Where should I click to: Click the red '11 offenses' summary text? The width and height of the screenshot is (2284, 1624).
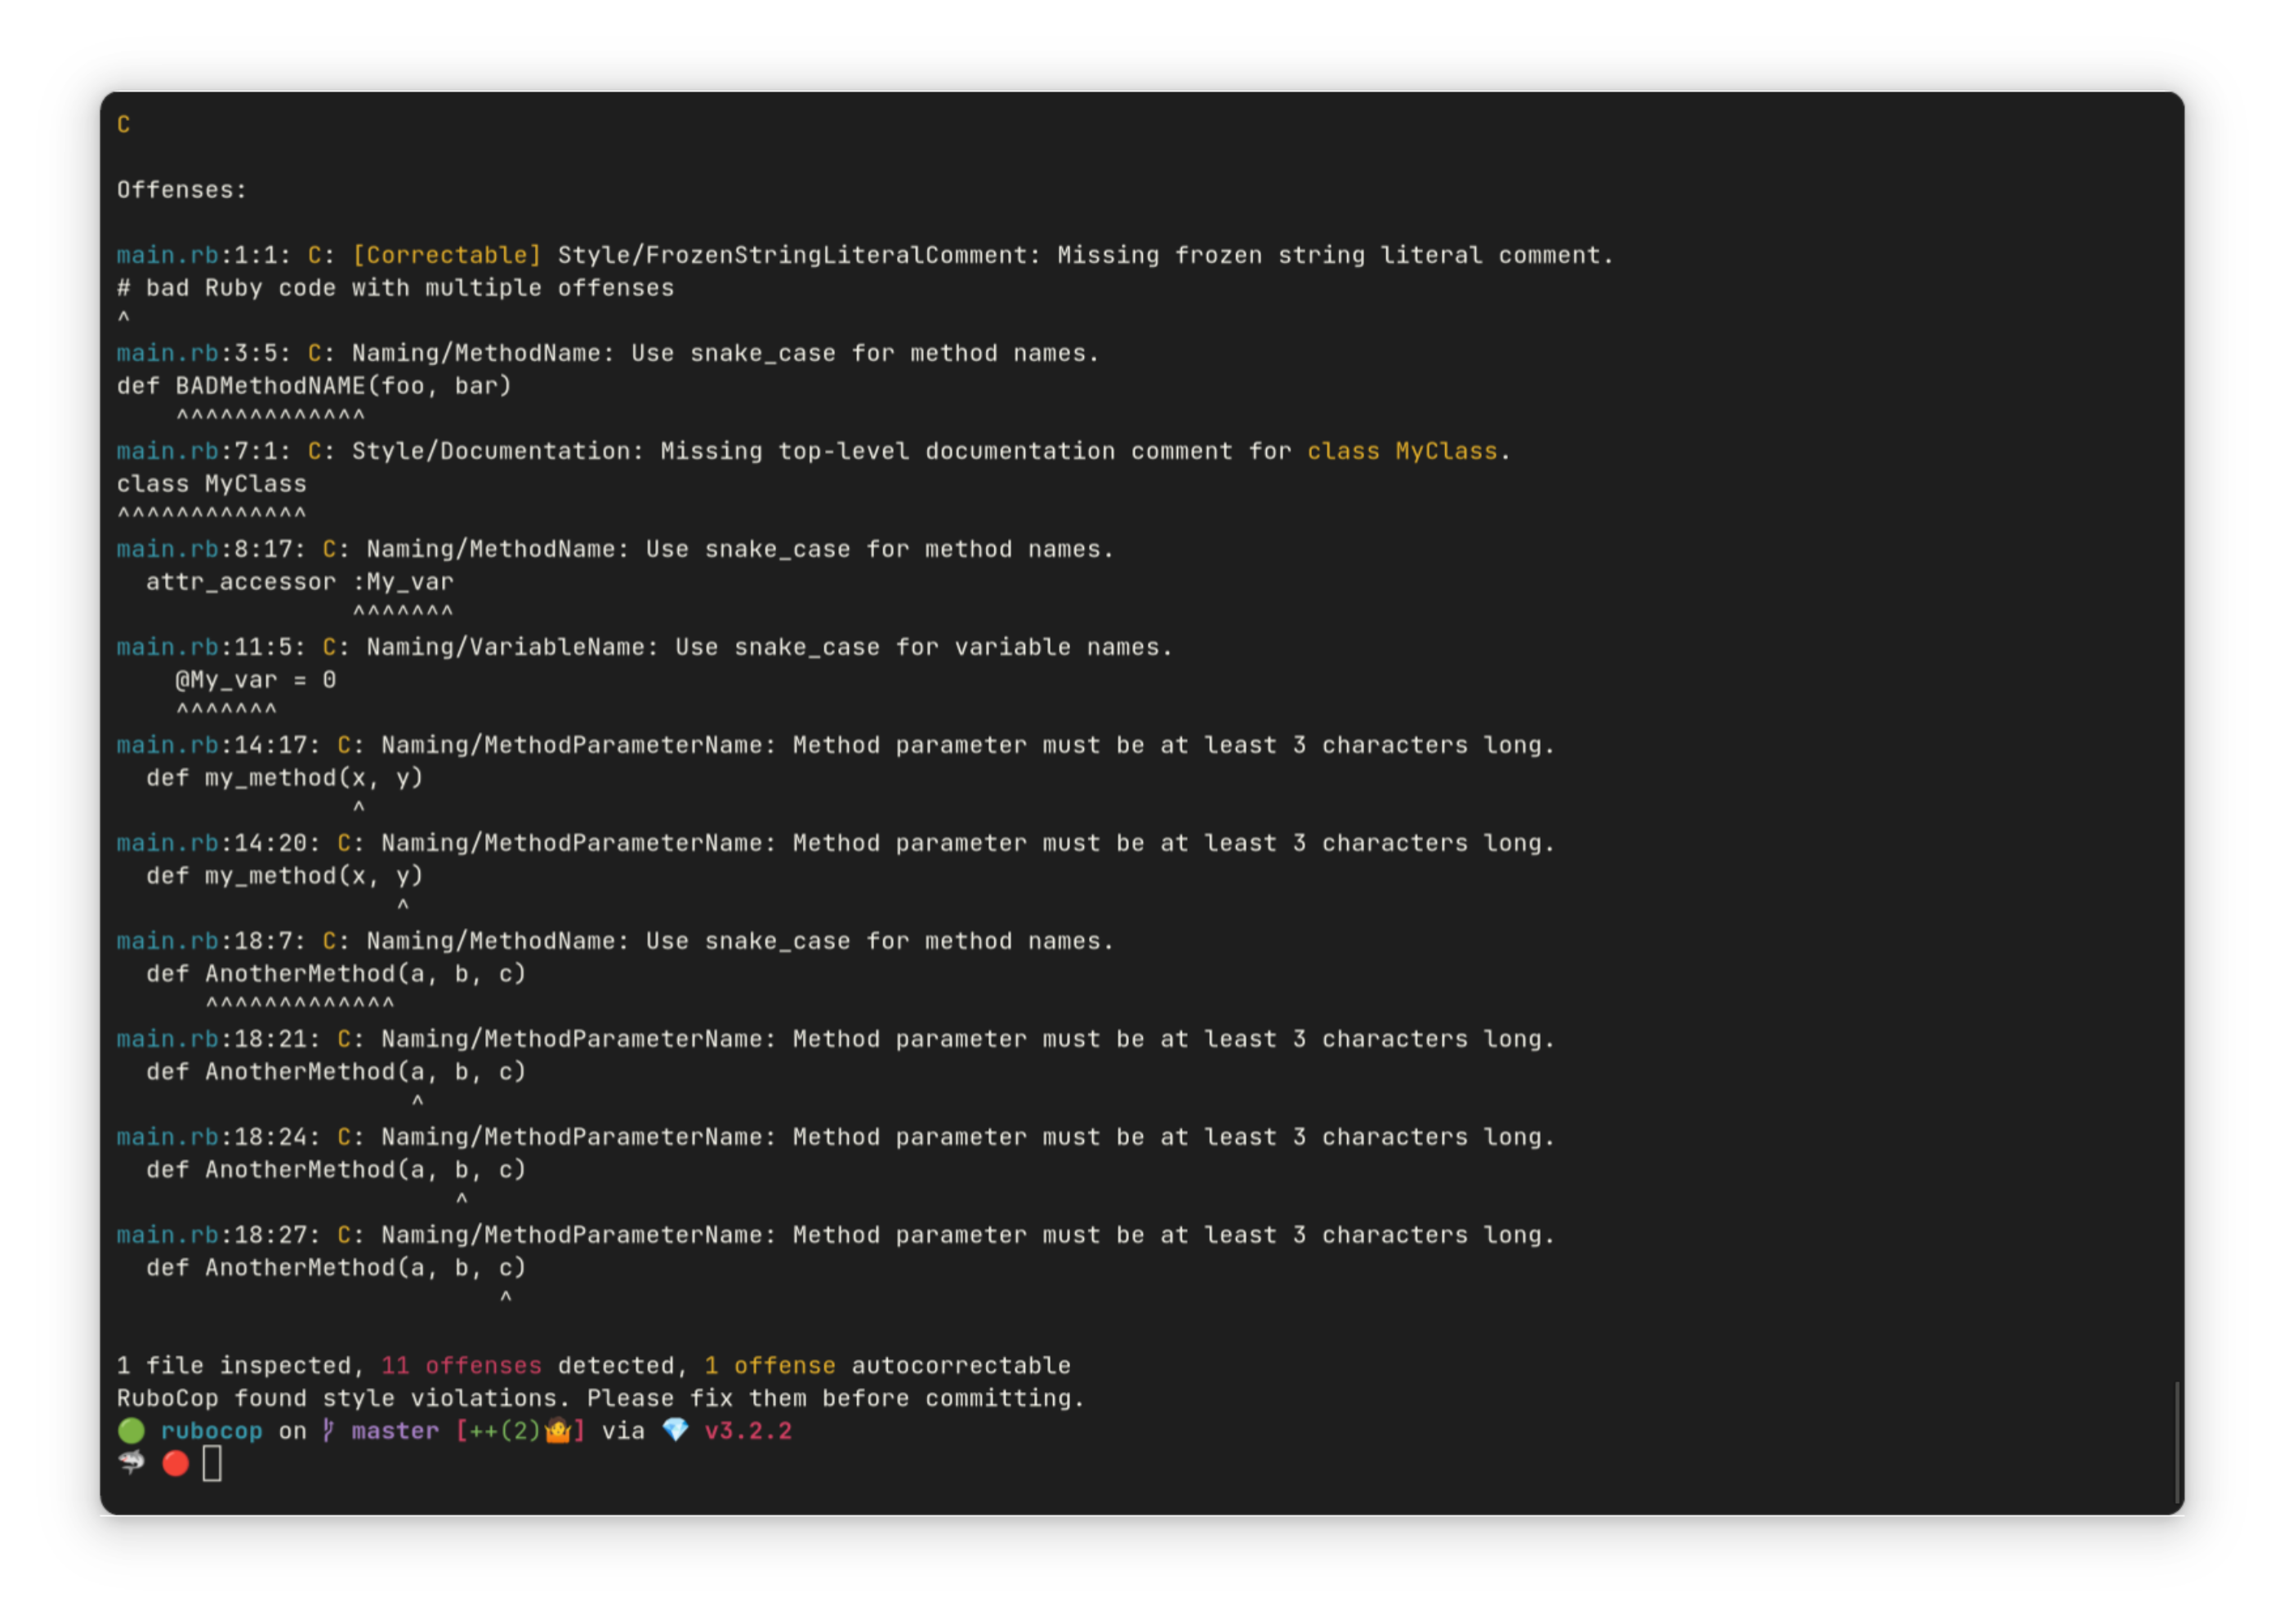coord(461,1366)
